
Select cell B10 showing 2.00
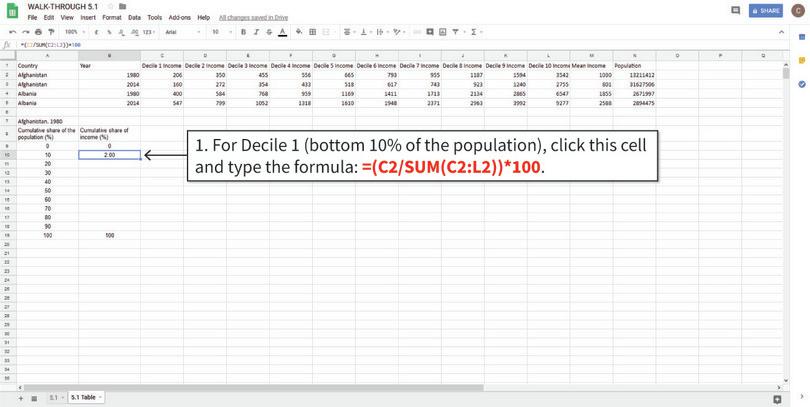(x=110, y=154)
